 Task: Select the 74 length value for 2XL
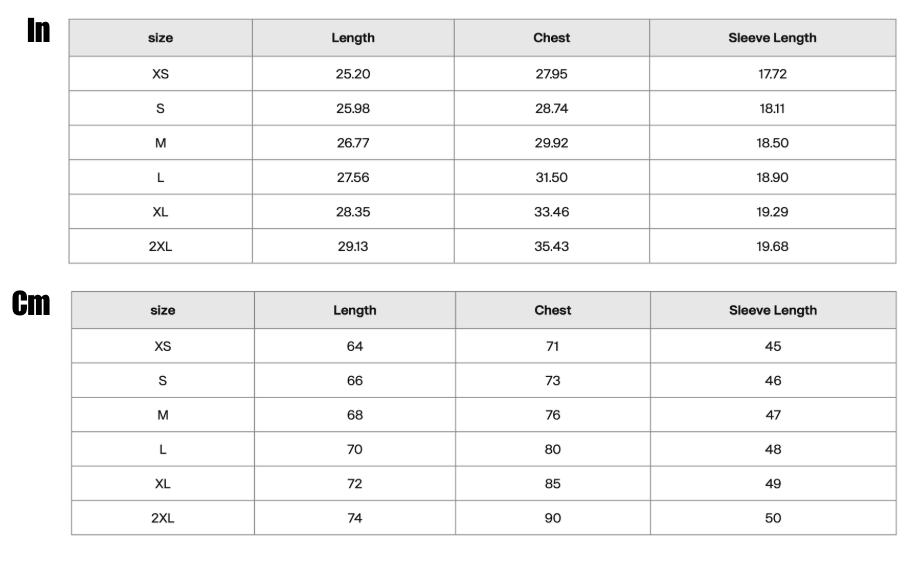coord(355,518)
